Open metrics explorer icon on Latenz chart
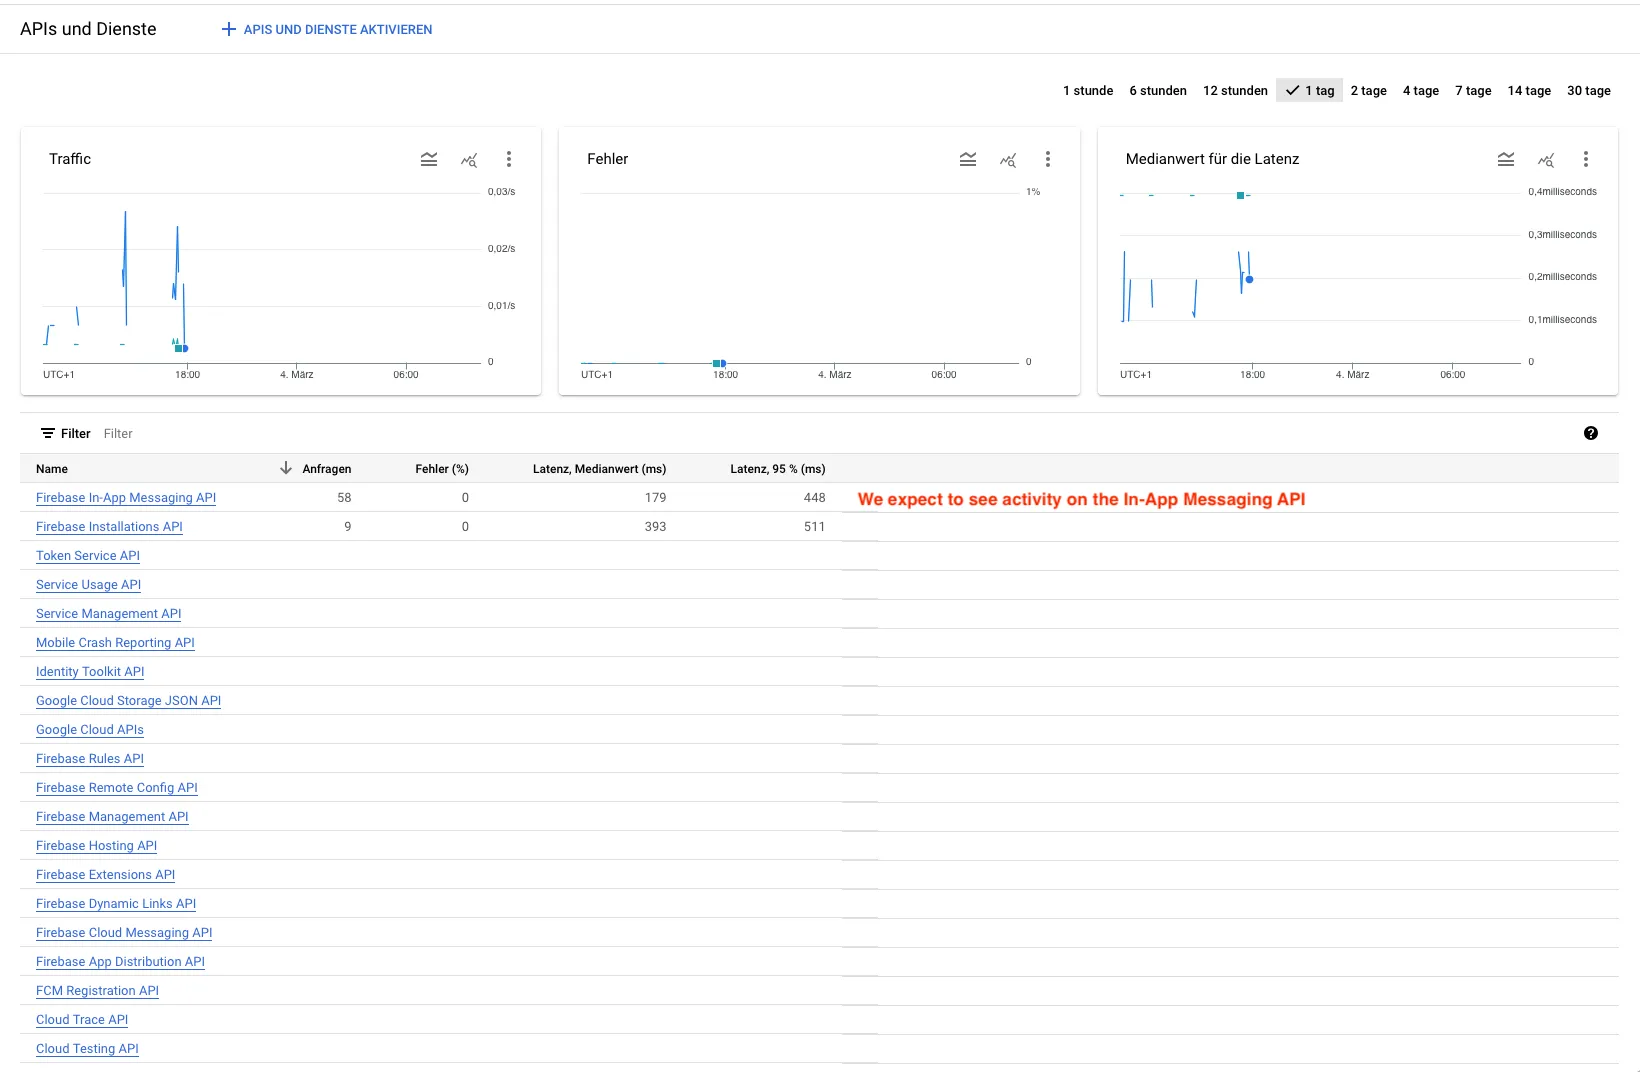Viewport: 1640px width, 1072px height. 1546,159
